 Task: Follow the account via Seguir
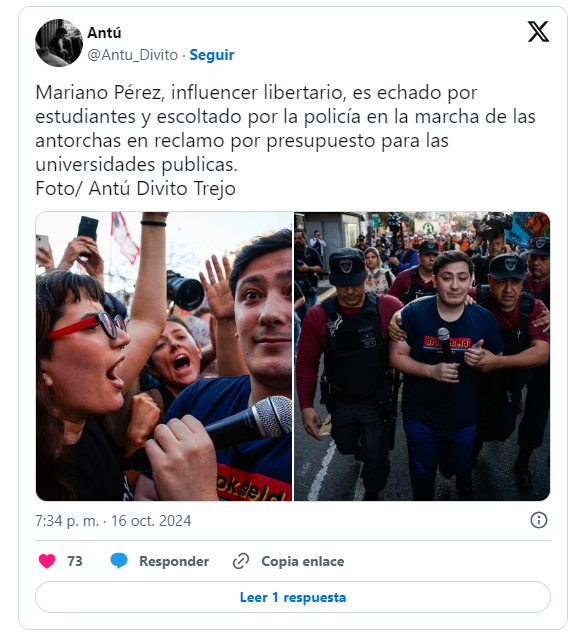(x=212, y=55)
